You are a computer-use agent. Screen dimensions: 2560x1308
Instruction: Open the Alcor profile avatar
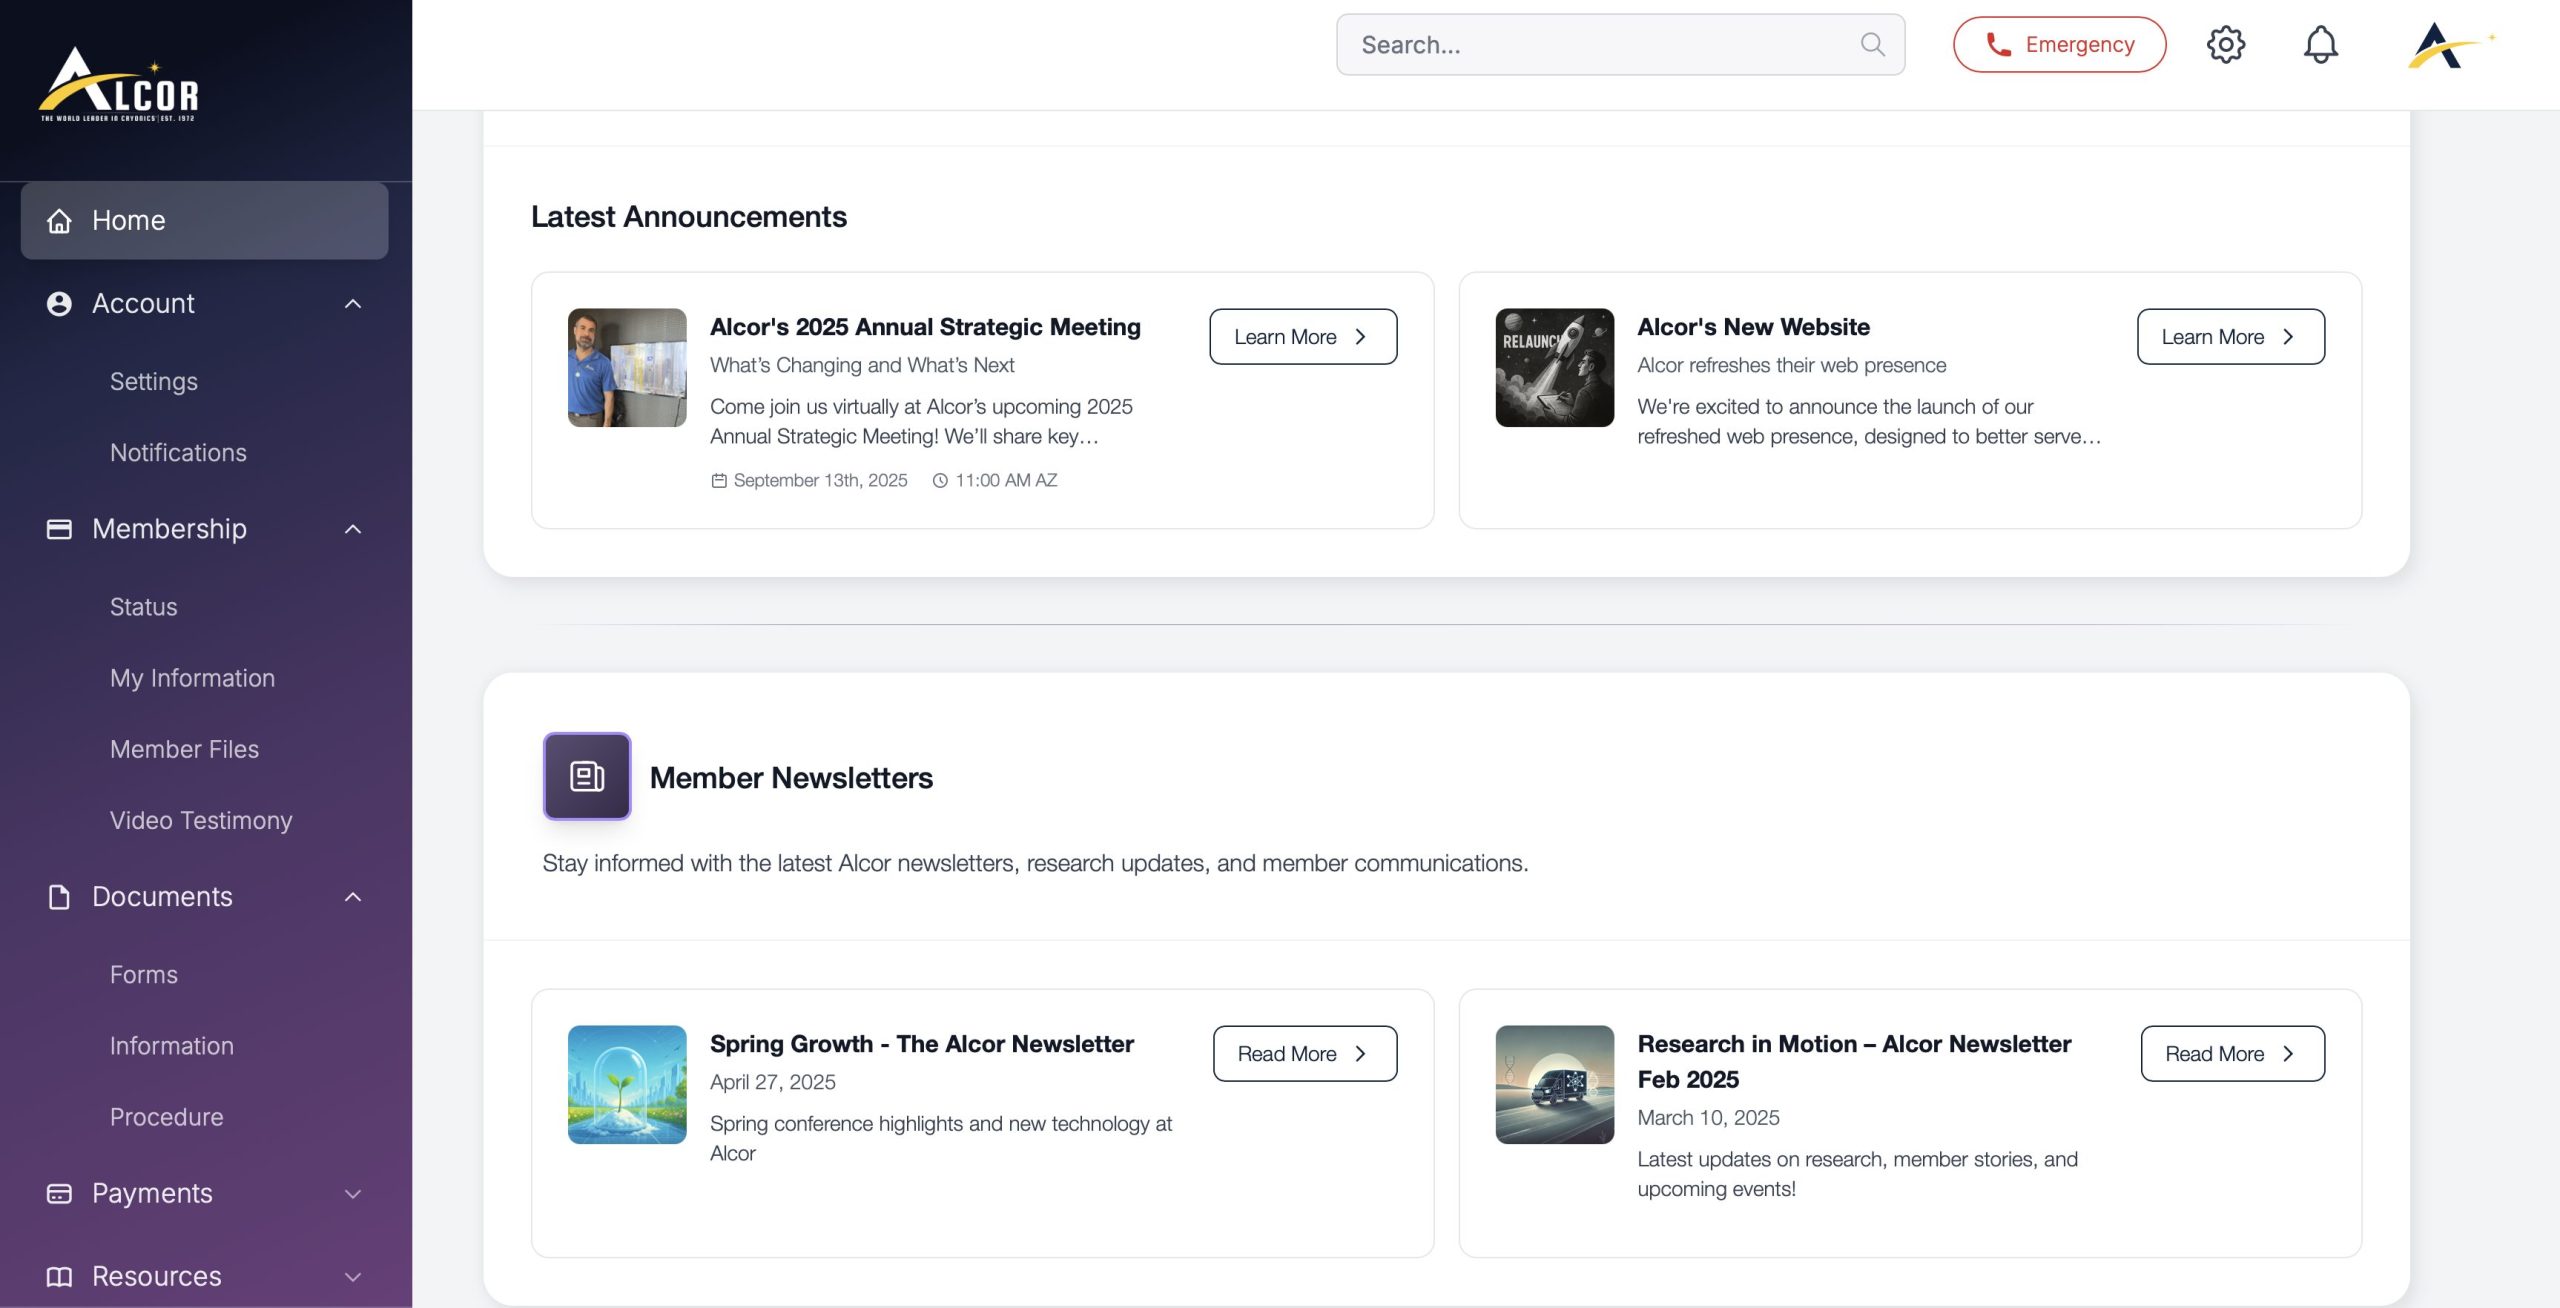coord(2449,45)
